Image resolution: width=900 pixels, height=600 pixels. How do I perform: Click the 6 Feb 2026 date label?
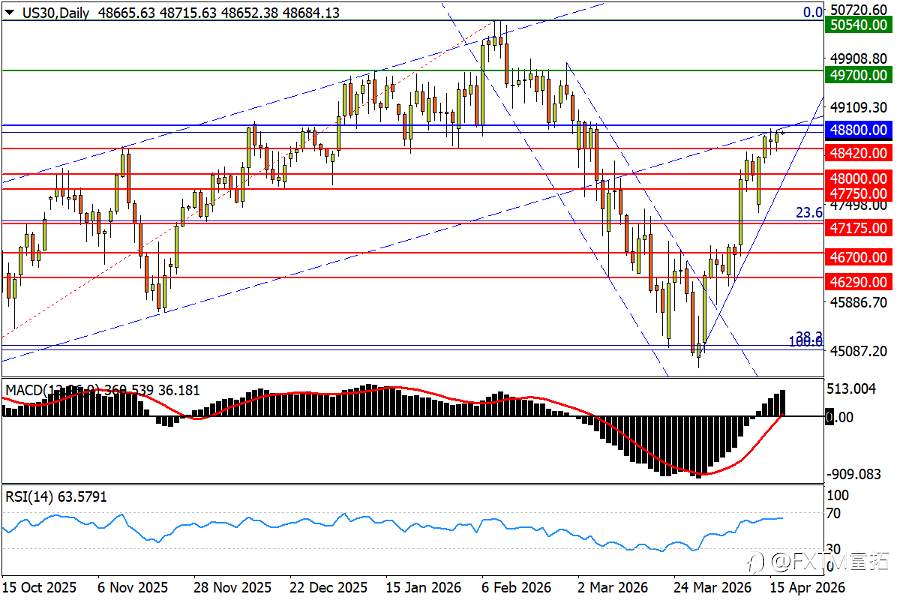click(517, 587)
